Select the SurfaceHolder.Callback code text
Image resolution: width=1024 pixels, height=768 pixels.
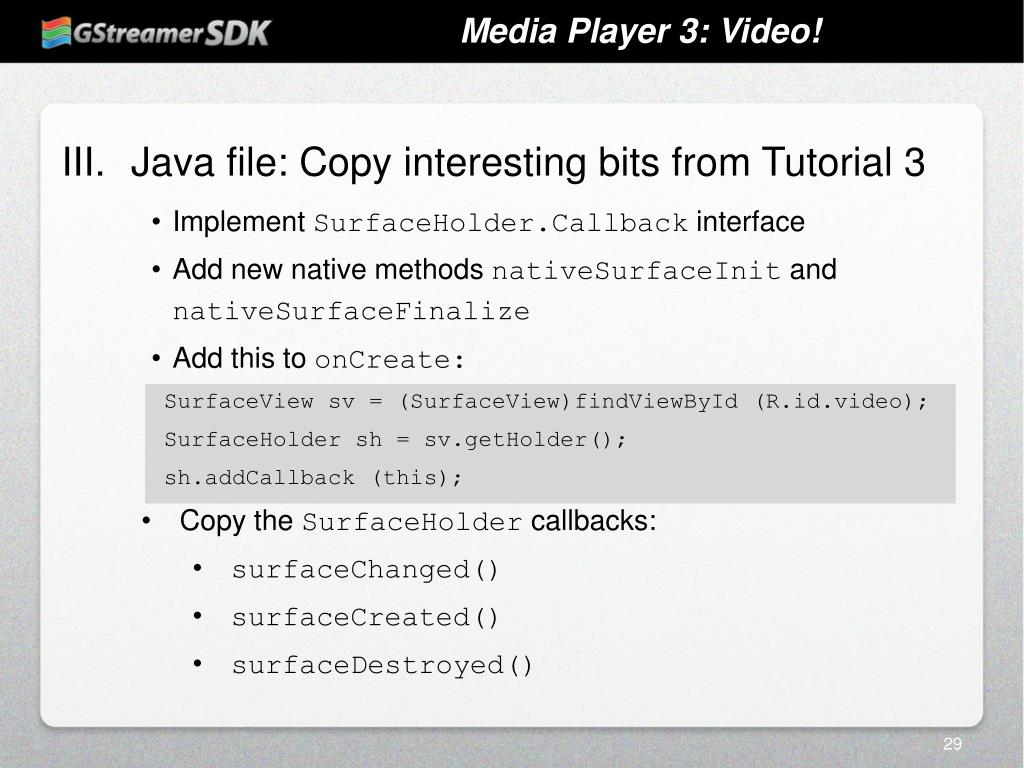pos(500,223)
